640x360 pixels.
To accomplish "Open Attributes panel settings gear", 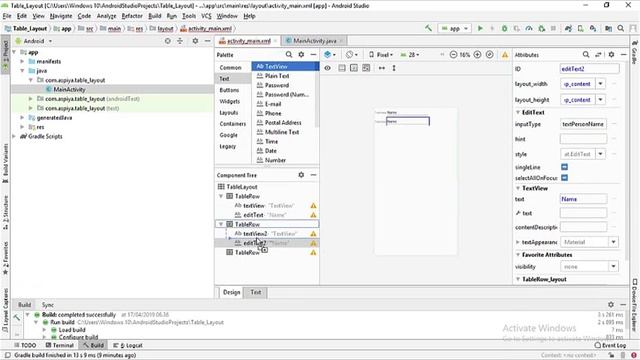I will click(x=611, y=54).
